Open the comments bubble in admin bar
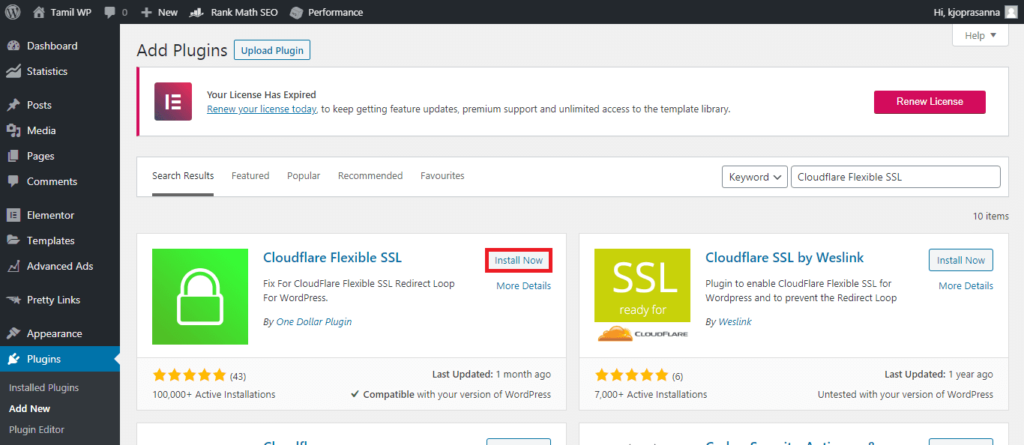Image resolution: width=1024 pixels, height=445 pixels. click(110, 12)
